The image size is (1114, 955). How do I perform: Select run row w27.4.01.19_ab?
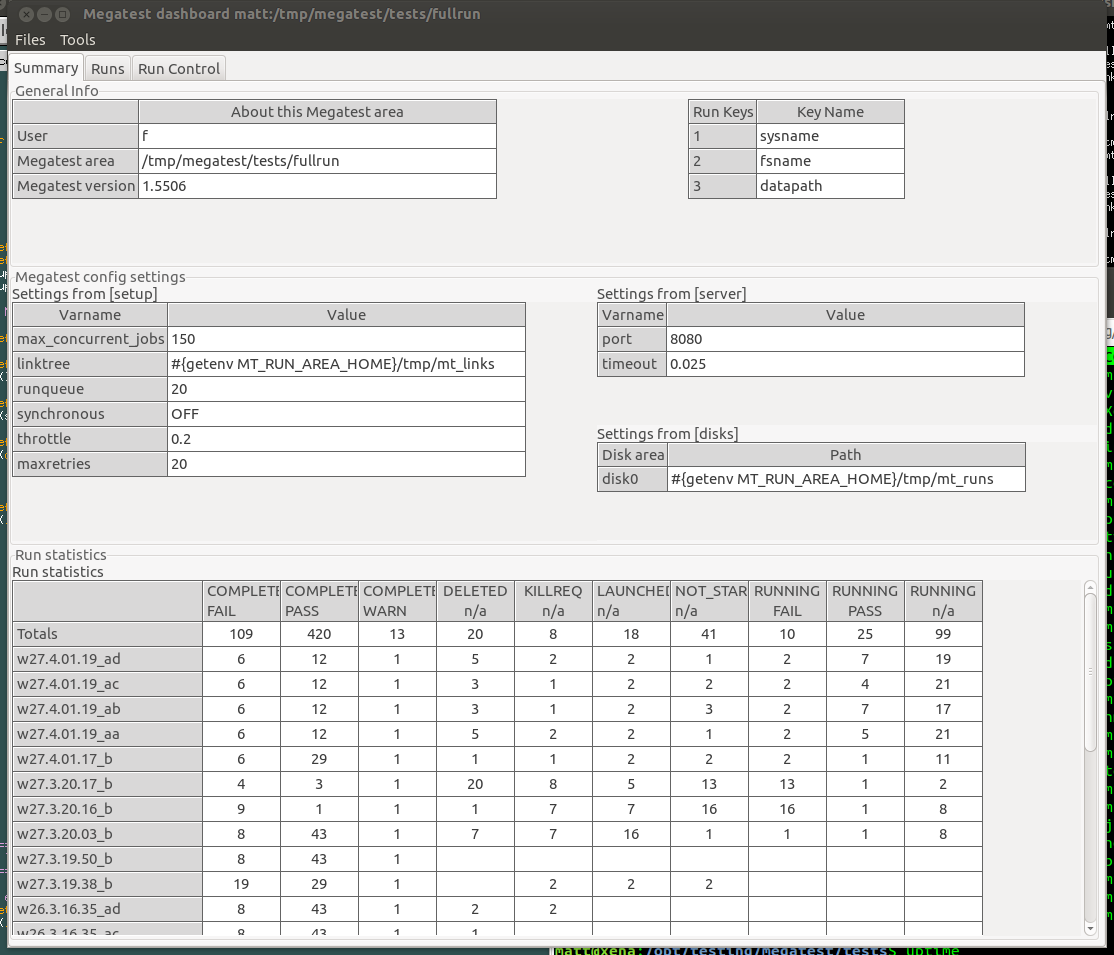(x=107, y=708)
